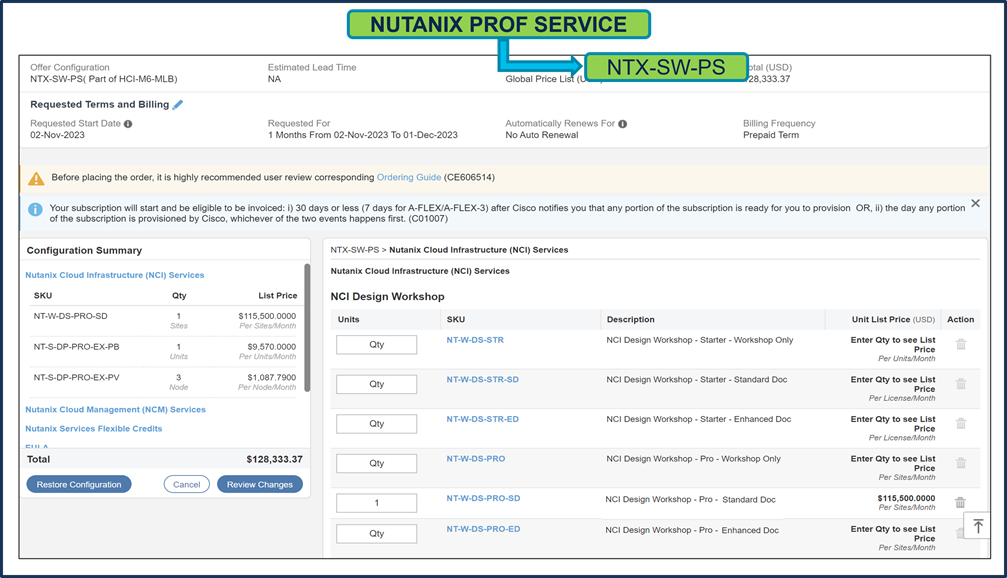The image size is (1007, 578).
Task: Click the Configuration Summary heading
Action: [x=84, y=250]
